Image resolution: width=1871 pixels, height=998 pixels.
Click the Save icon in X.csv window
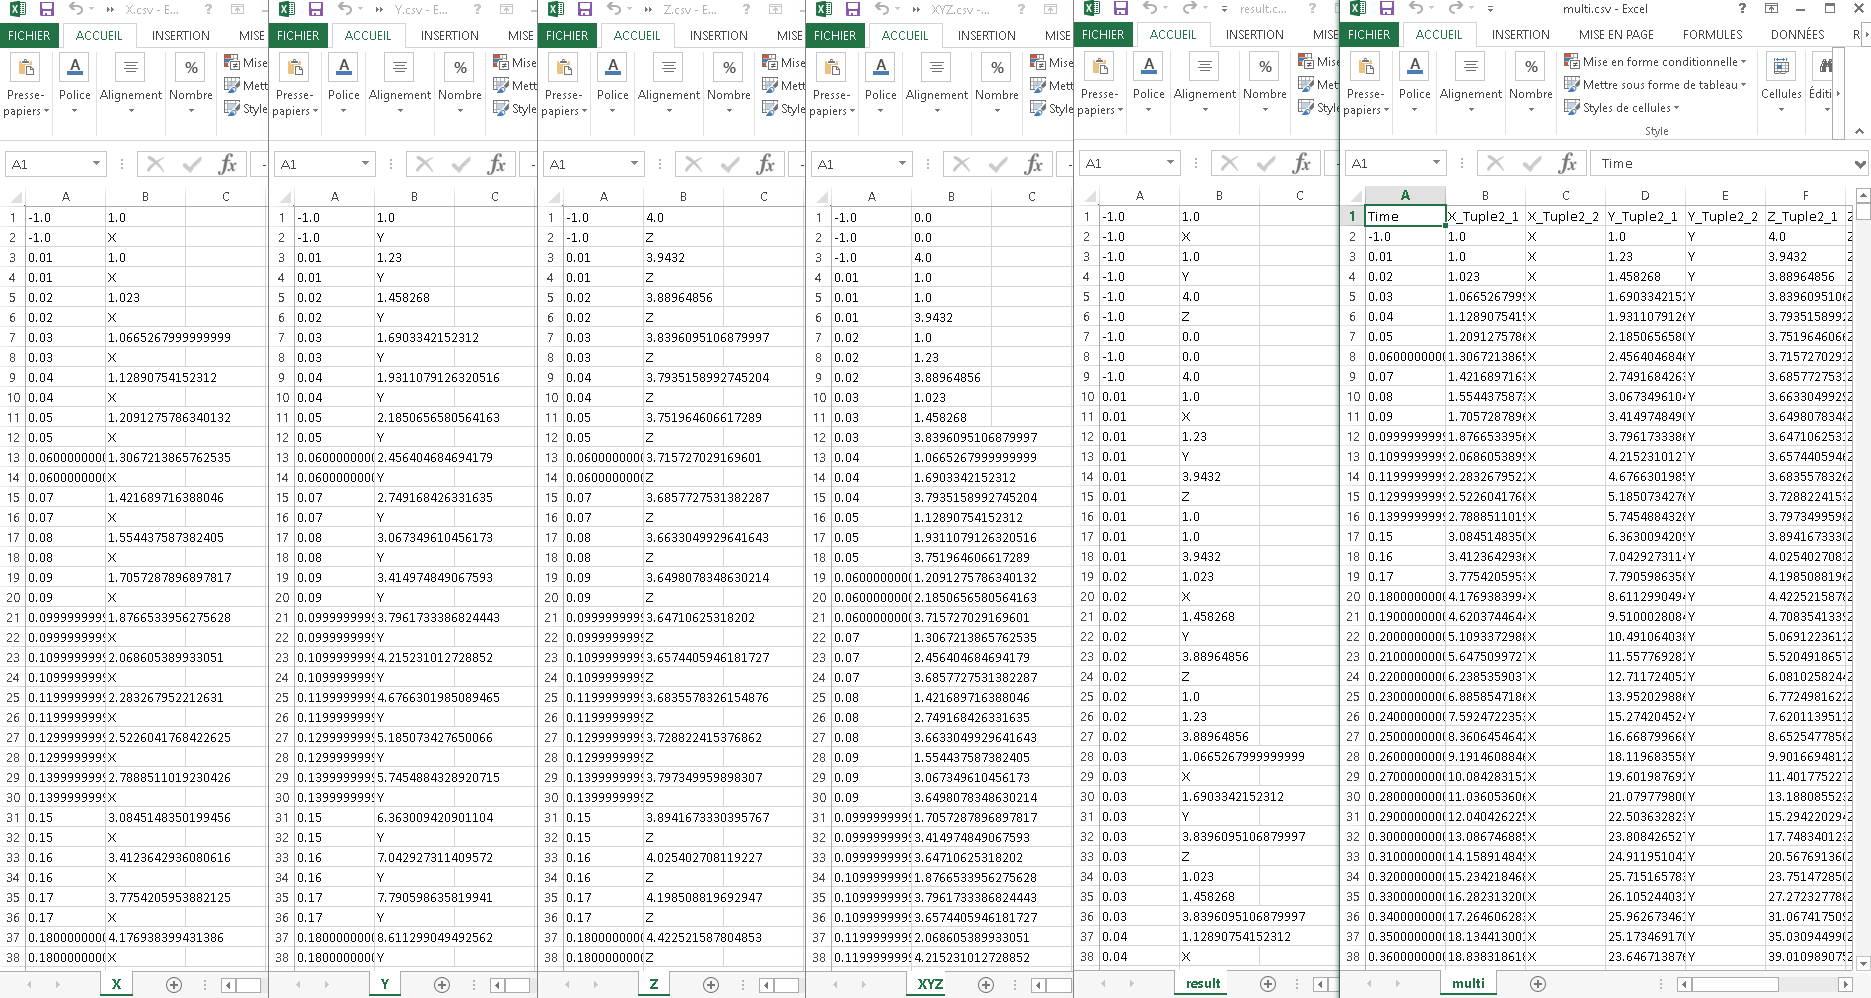46,9
